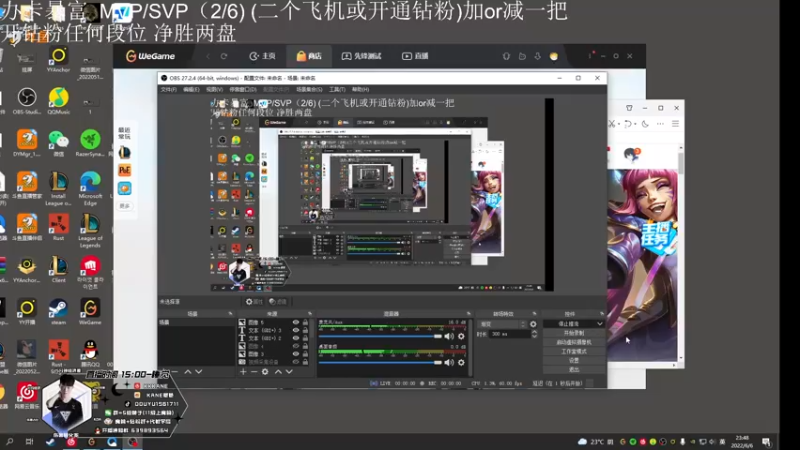The width and height of the screenshot is (800, 450).
Task: Select Microsoft Edge desktop icon
Action: [x=90, y=189]
